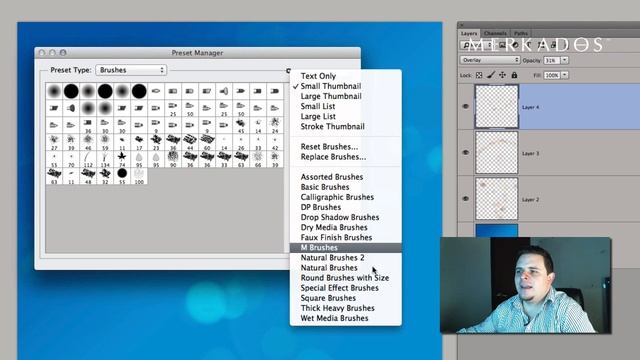
Task: Select the Layer 2 thumbnail
Action: coord(496,199)
